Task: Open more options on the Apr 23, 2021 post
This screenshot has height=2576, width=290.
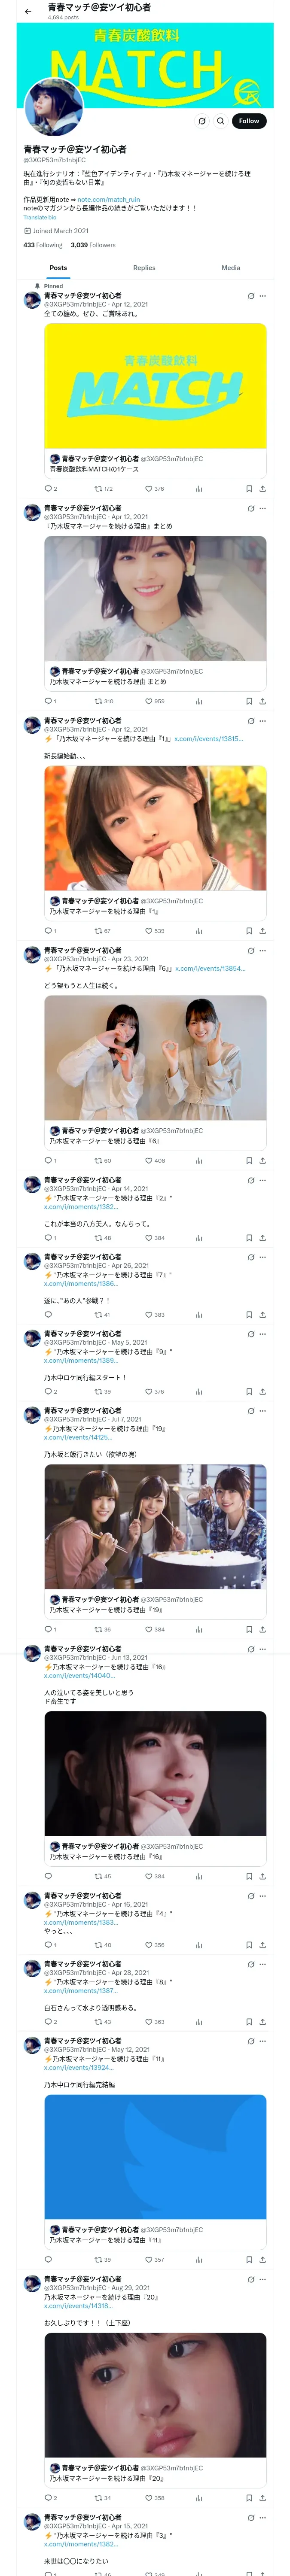Action: click(x=263, y=951)
